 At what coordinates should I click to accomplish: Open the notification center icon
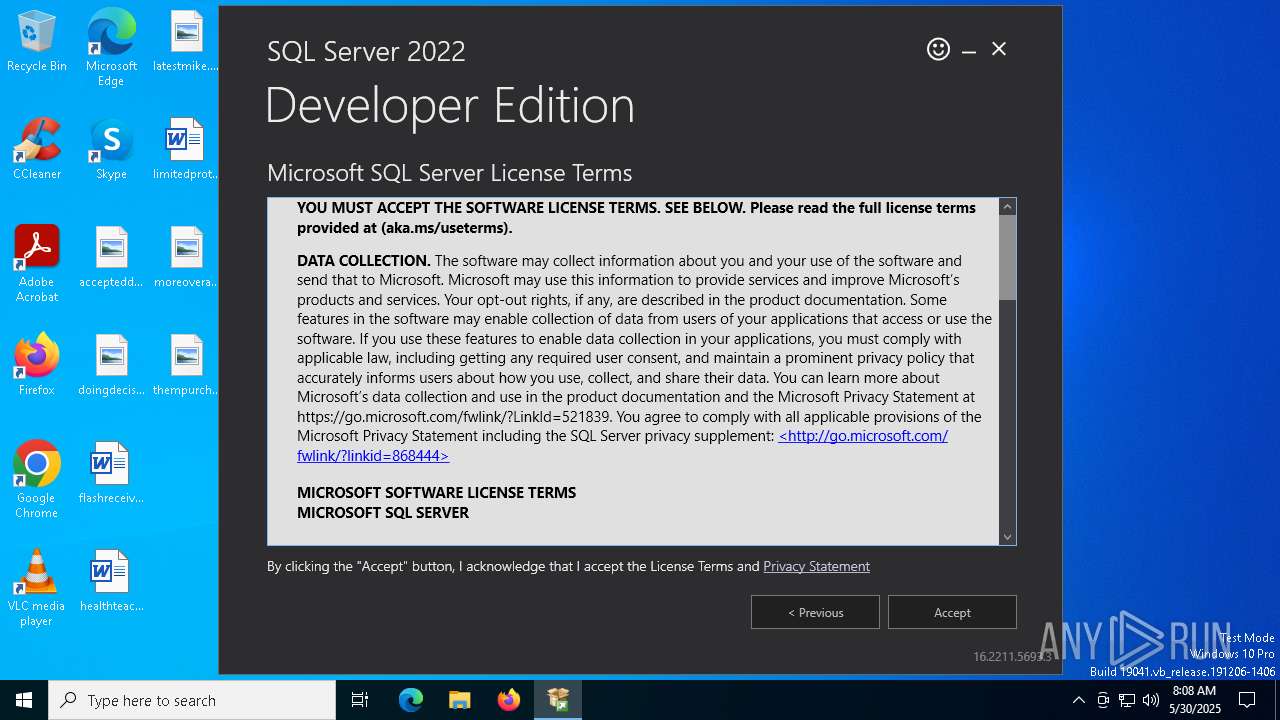[1247, 700]
